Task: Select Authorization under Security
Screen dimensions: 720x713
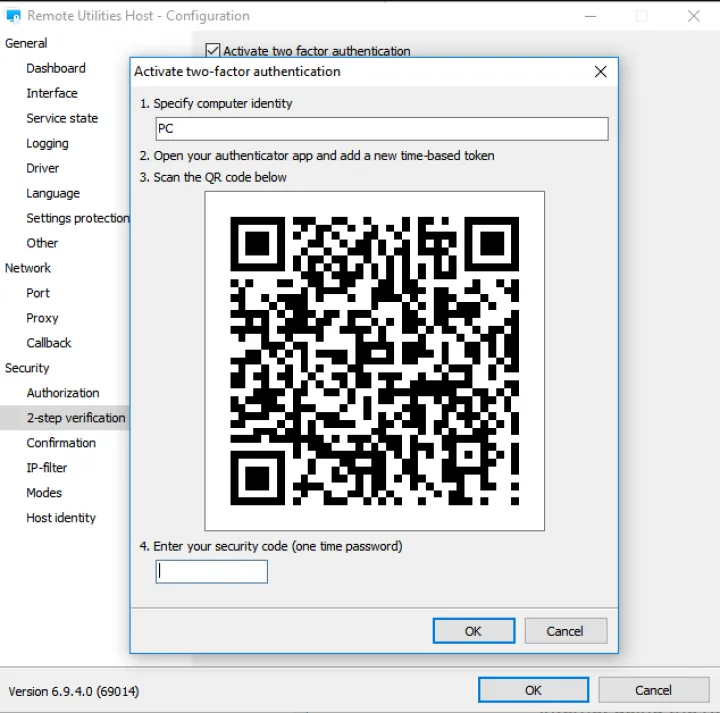Action: coord(63,393)
